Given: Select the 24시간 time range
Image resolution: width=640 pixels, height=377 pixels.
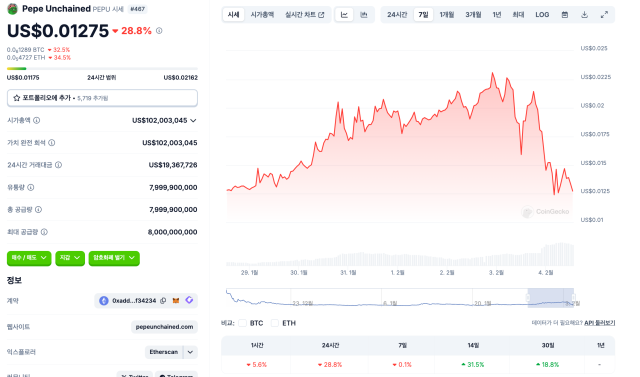Looking at the screenshot, I should click(x=397, y=15).
